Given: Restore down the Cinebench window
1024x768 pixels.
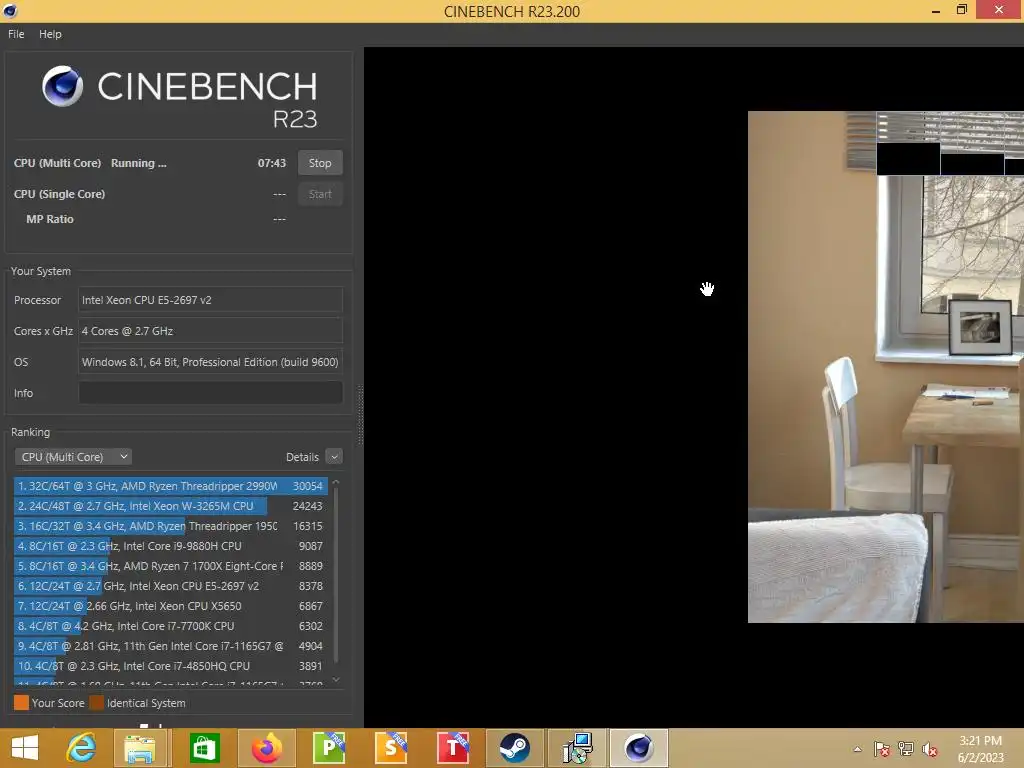Looking at the screenshot, I should click(961, 10).
